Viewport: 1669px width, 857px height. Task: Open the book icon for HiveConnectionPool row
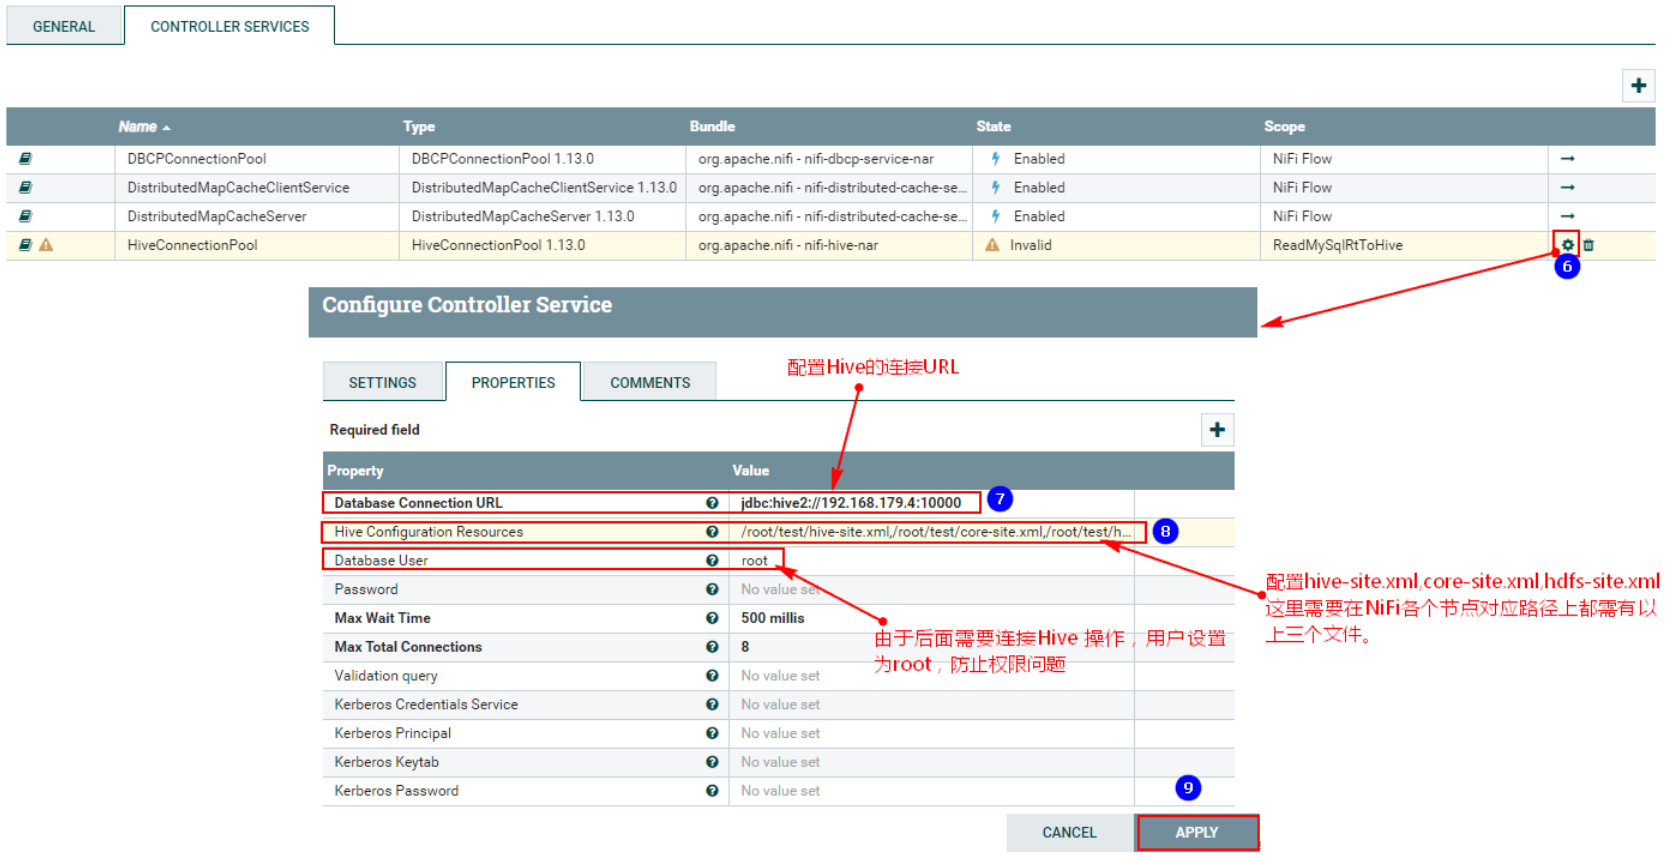click(x=25, y=245)
